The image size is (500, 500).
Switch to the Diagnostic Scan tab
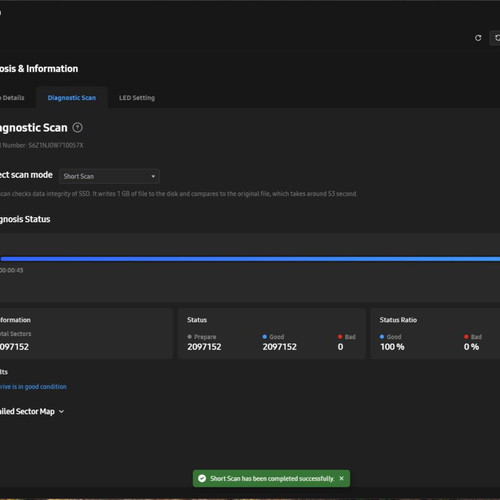(72, 98)
